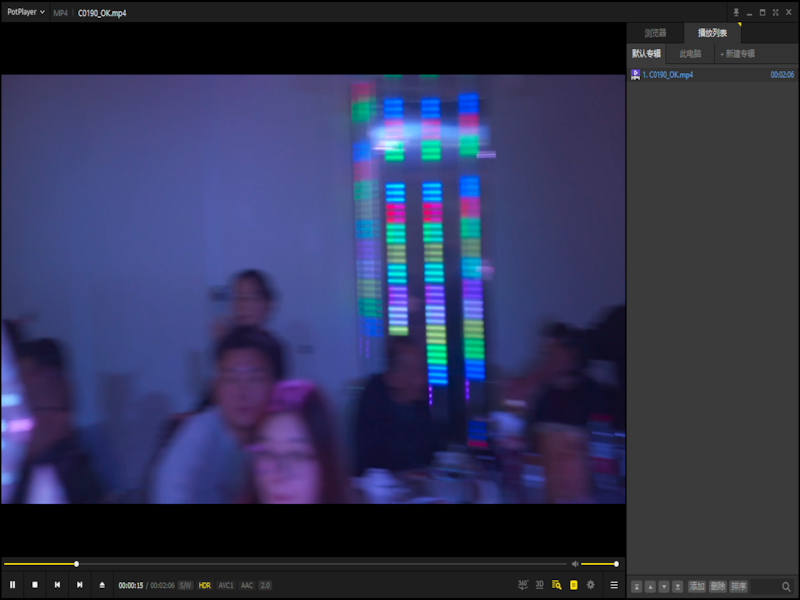Select the 默认专辑 album tab
This screenshot has height=600, width=800.
(646, 54)
